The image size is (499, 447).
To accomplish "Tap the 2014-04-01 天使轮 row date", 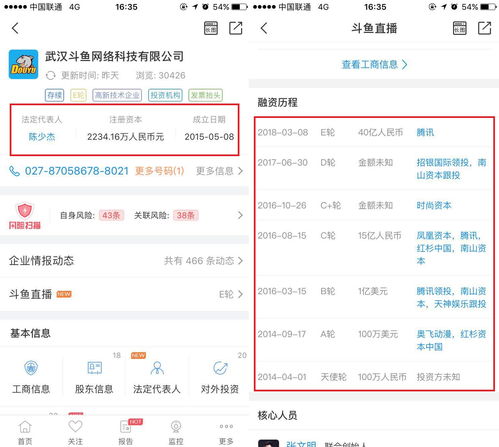I will coord(282,377).
